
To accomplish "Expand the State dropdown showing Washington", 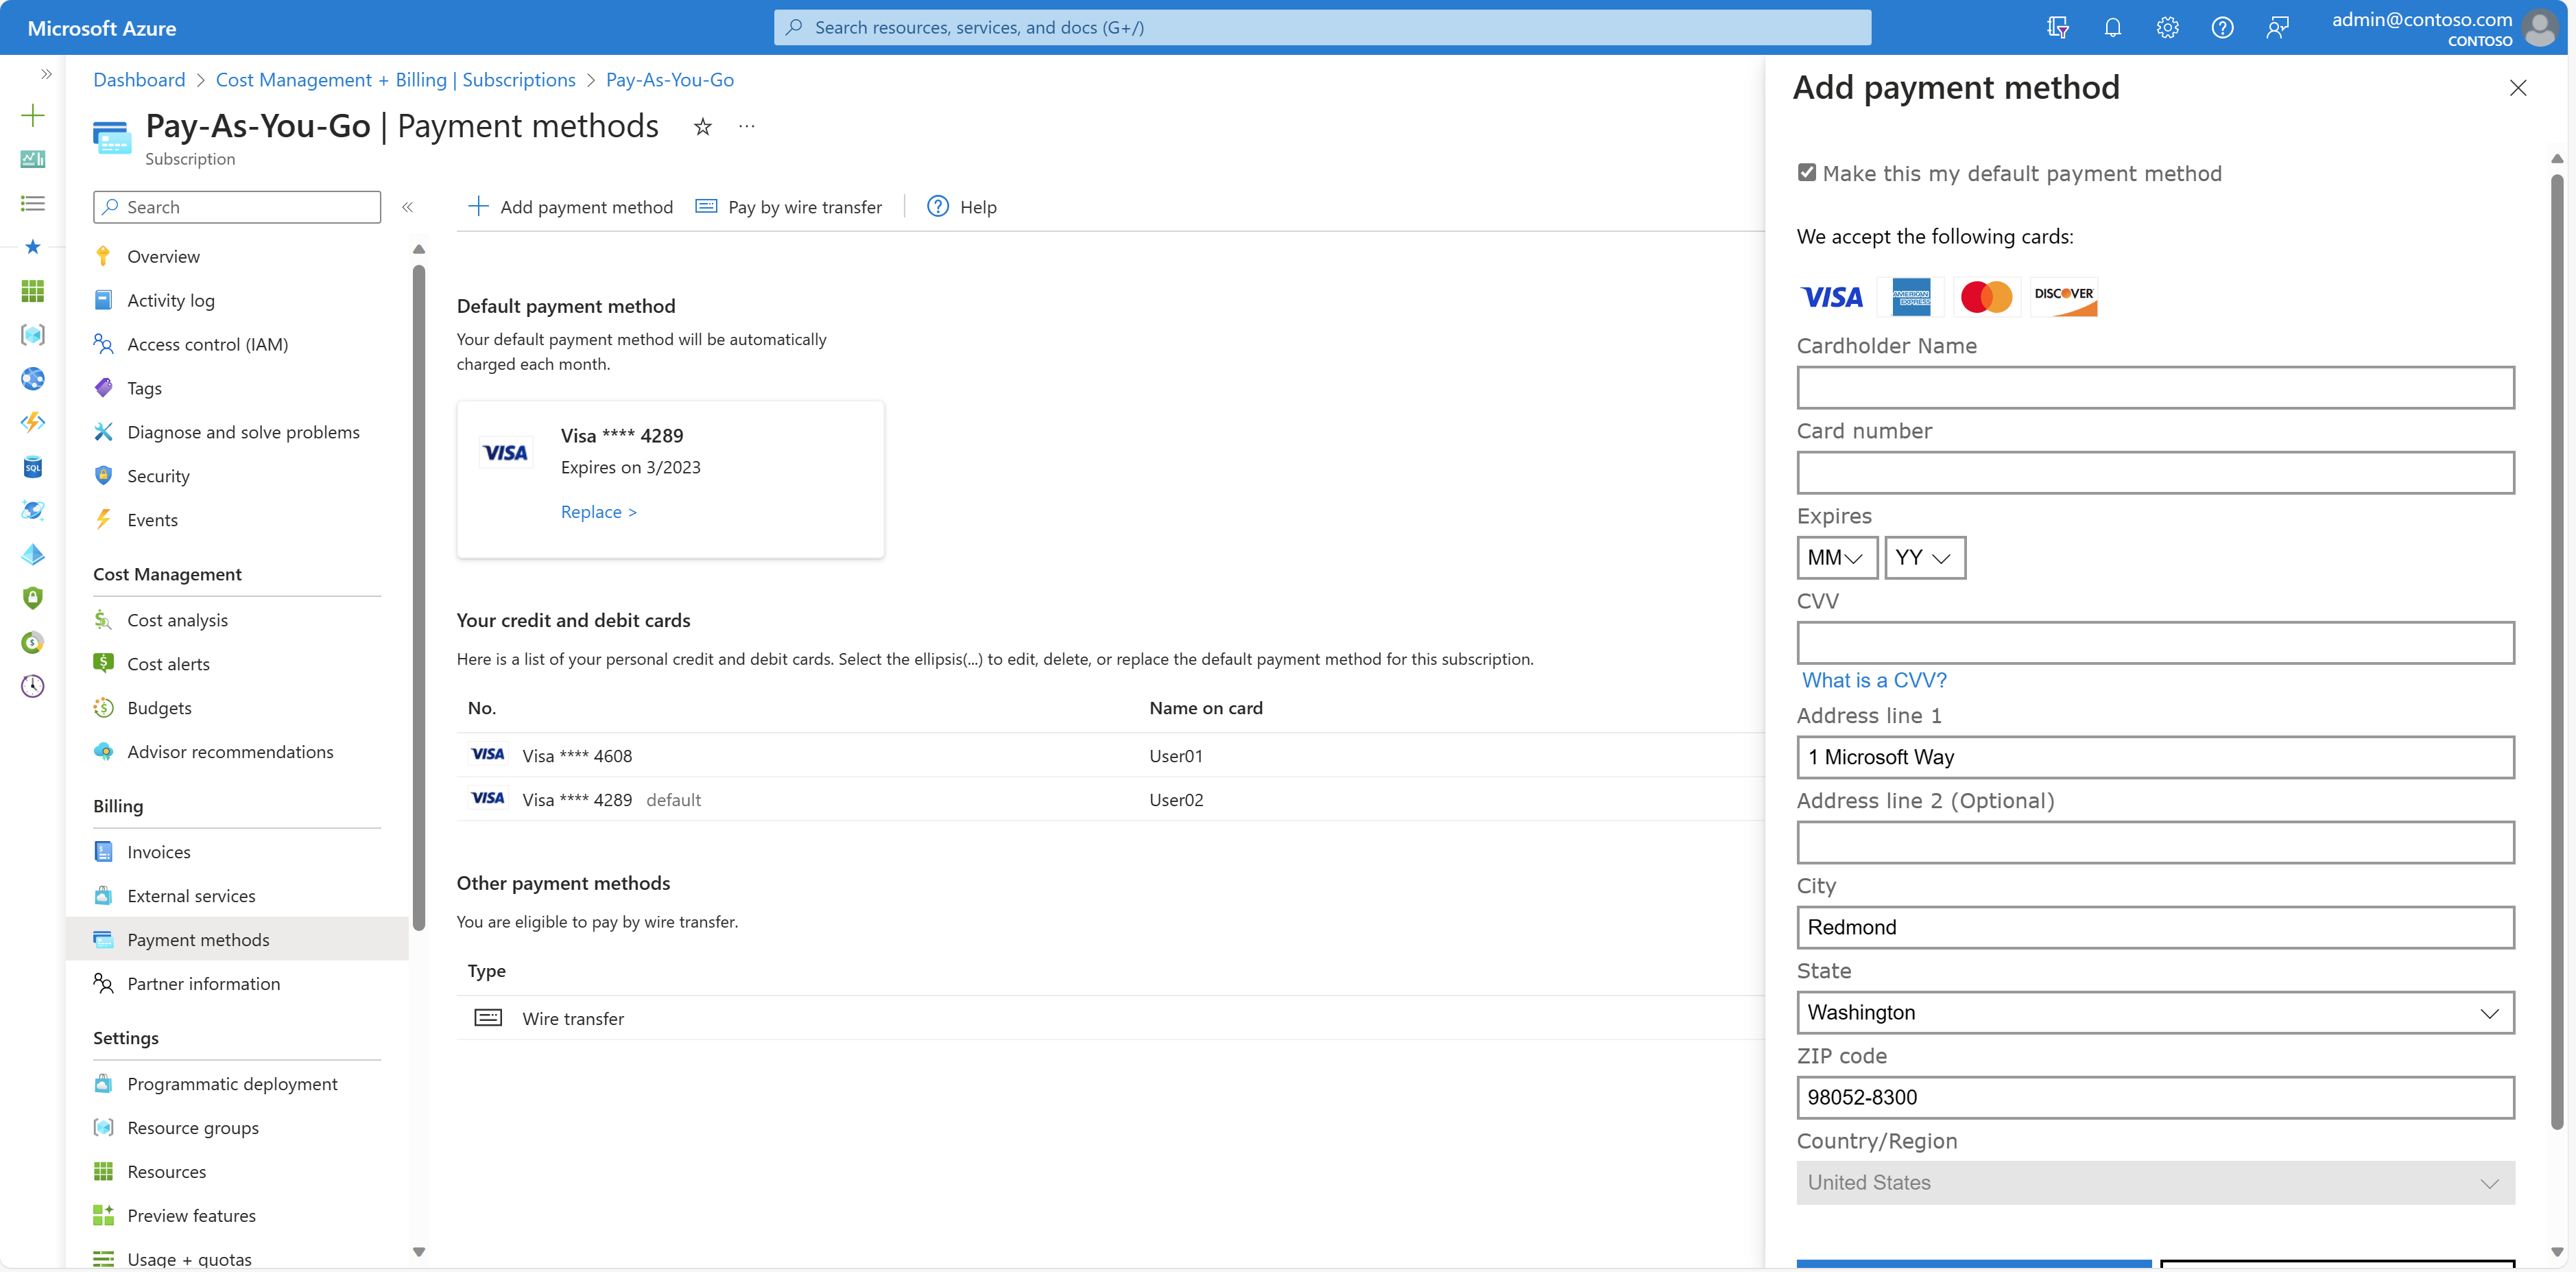I will pyautogui.click(x=2155, y=1012).
